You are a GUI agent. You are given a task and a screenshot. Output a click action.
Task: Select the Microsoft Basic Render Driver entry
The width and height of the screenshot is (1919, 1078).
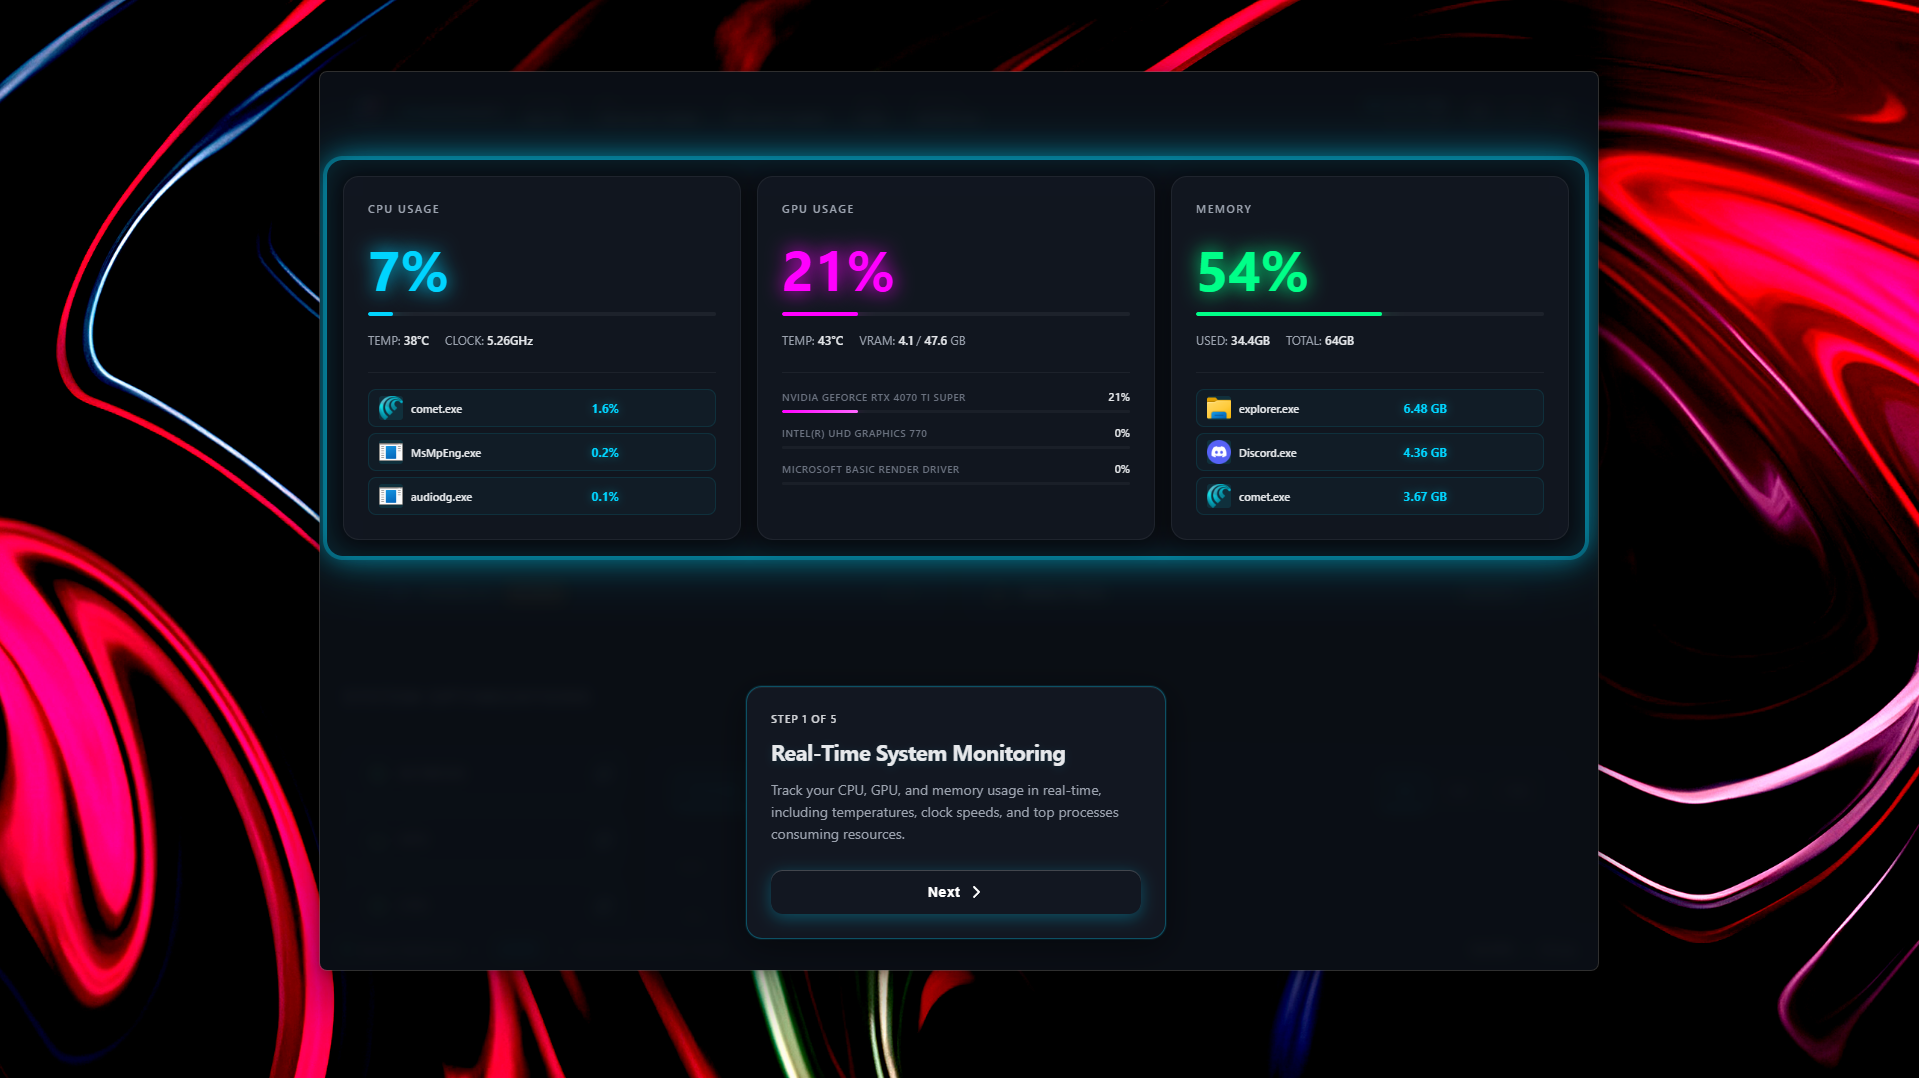[955, 469]
